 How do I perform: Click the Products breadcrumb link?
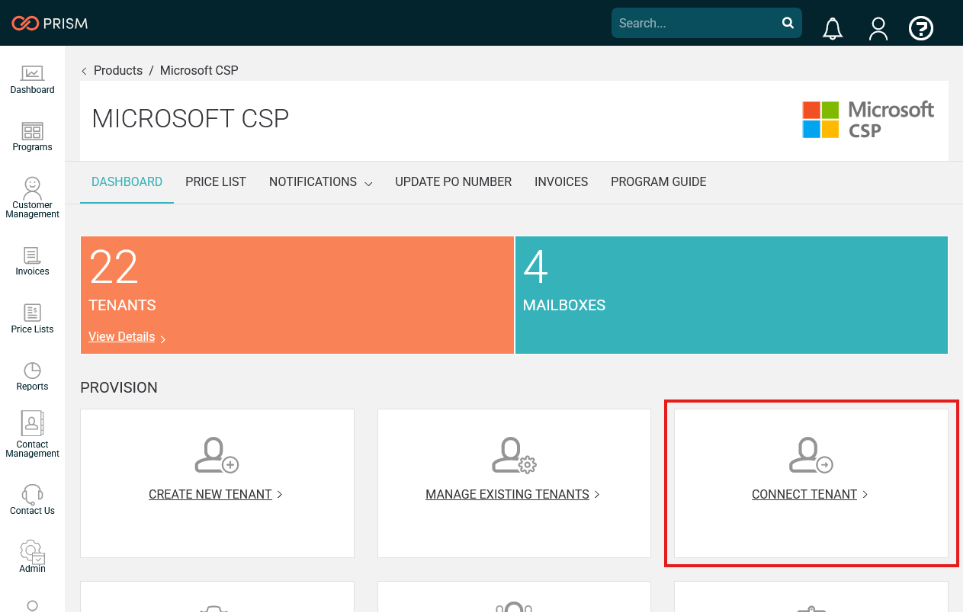click(x=118, y=71)
